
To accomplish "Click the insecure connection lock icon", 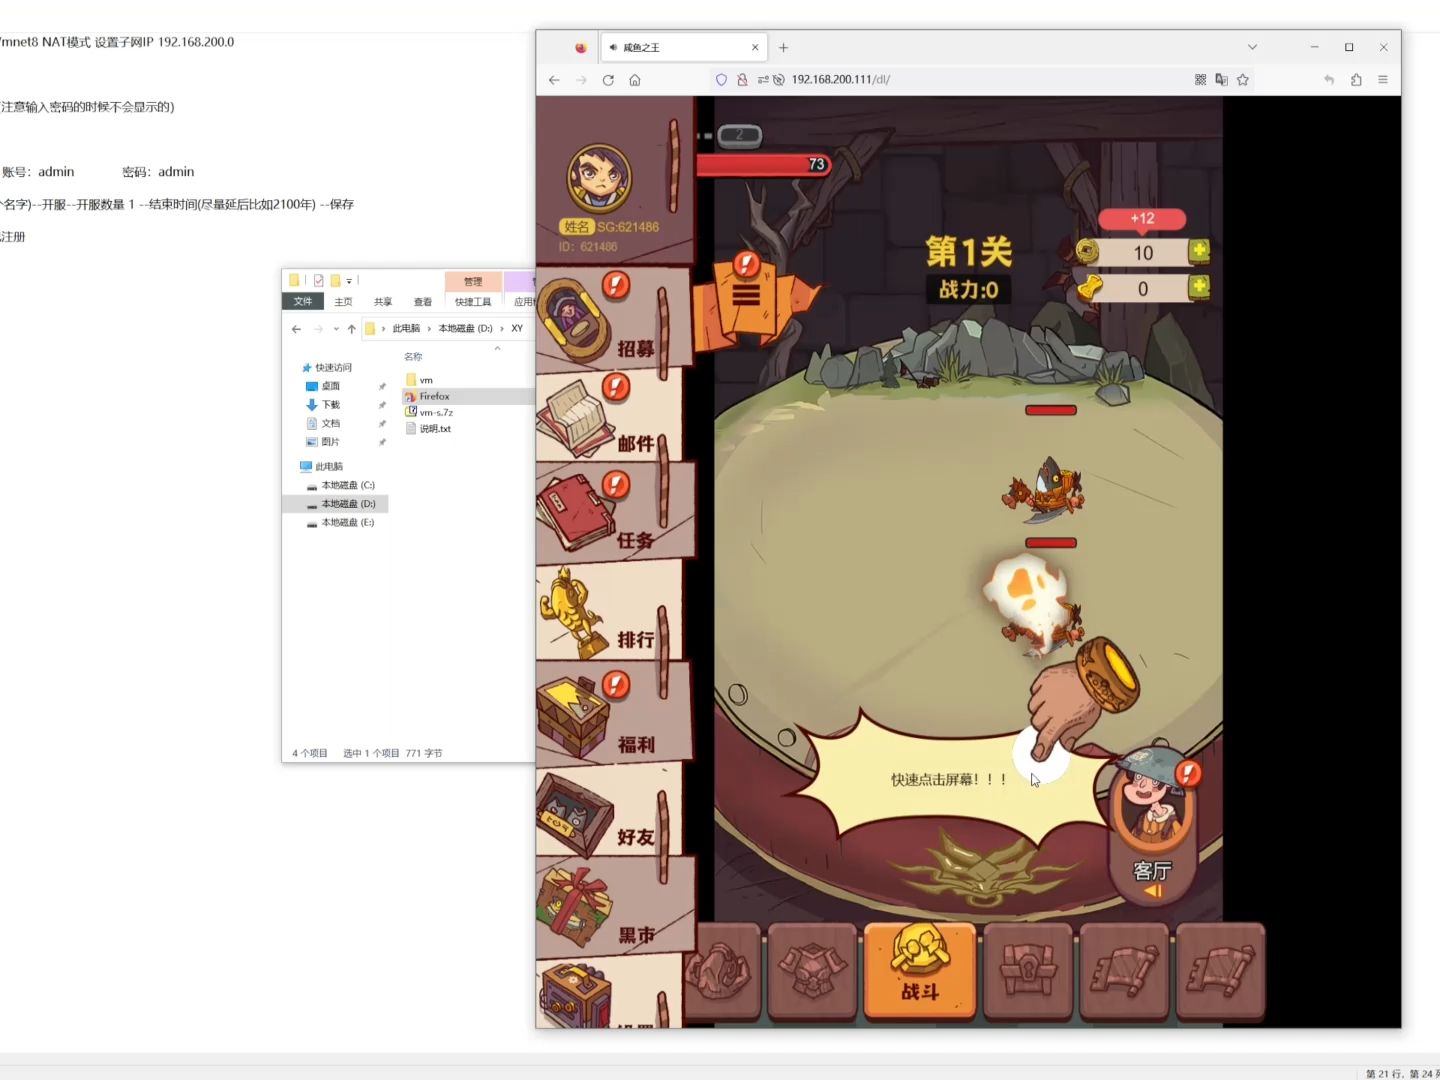I will [x=742, y=80].
